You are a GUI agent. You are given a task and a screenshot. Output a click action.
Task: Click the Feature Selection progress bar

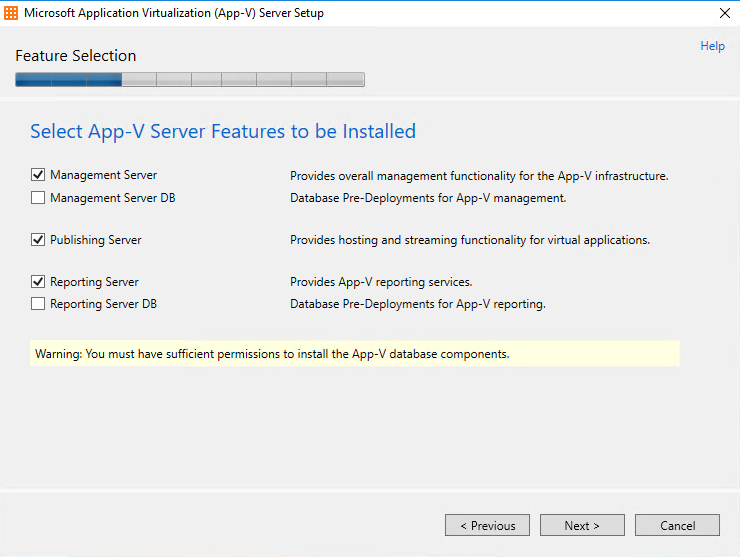pyautogui.click(x=190, y=79)
